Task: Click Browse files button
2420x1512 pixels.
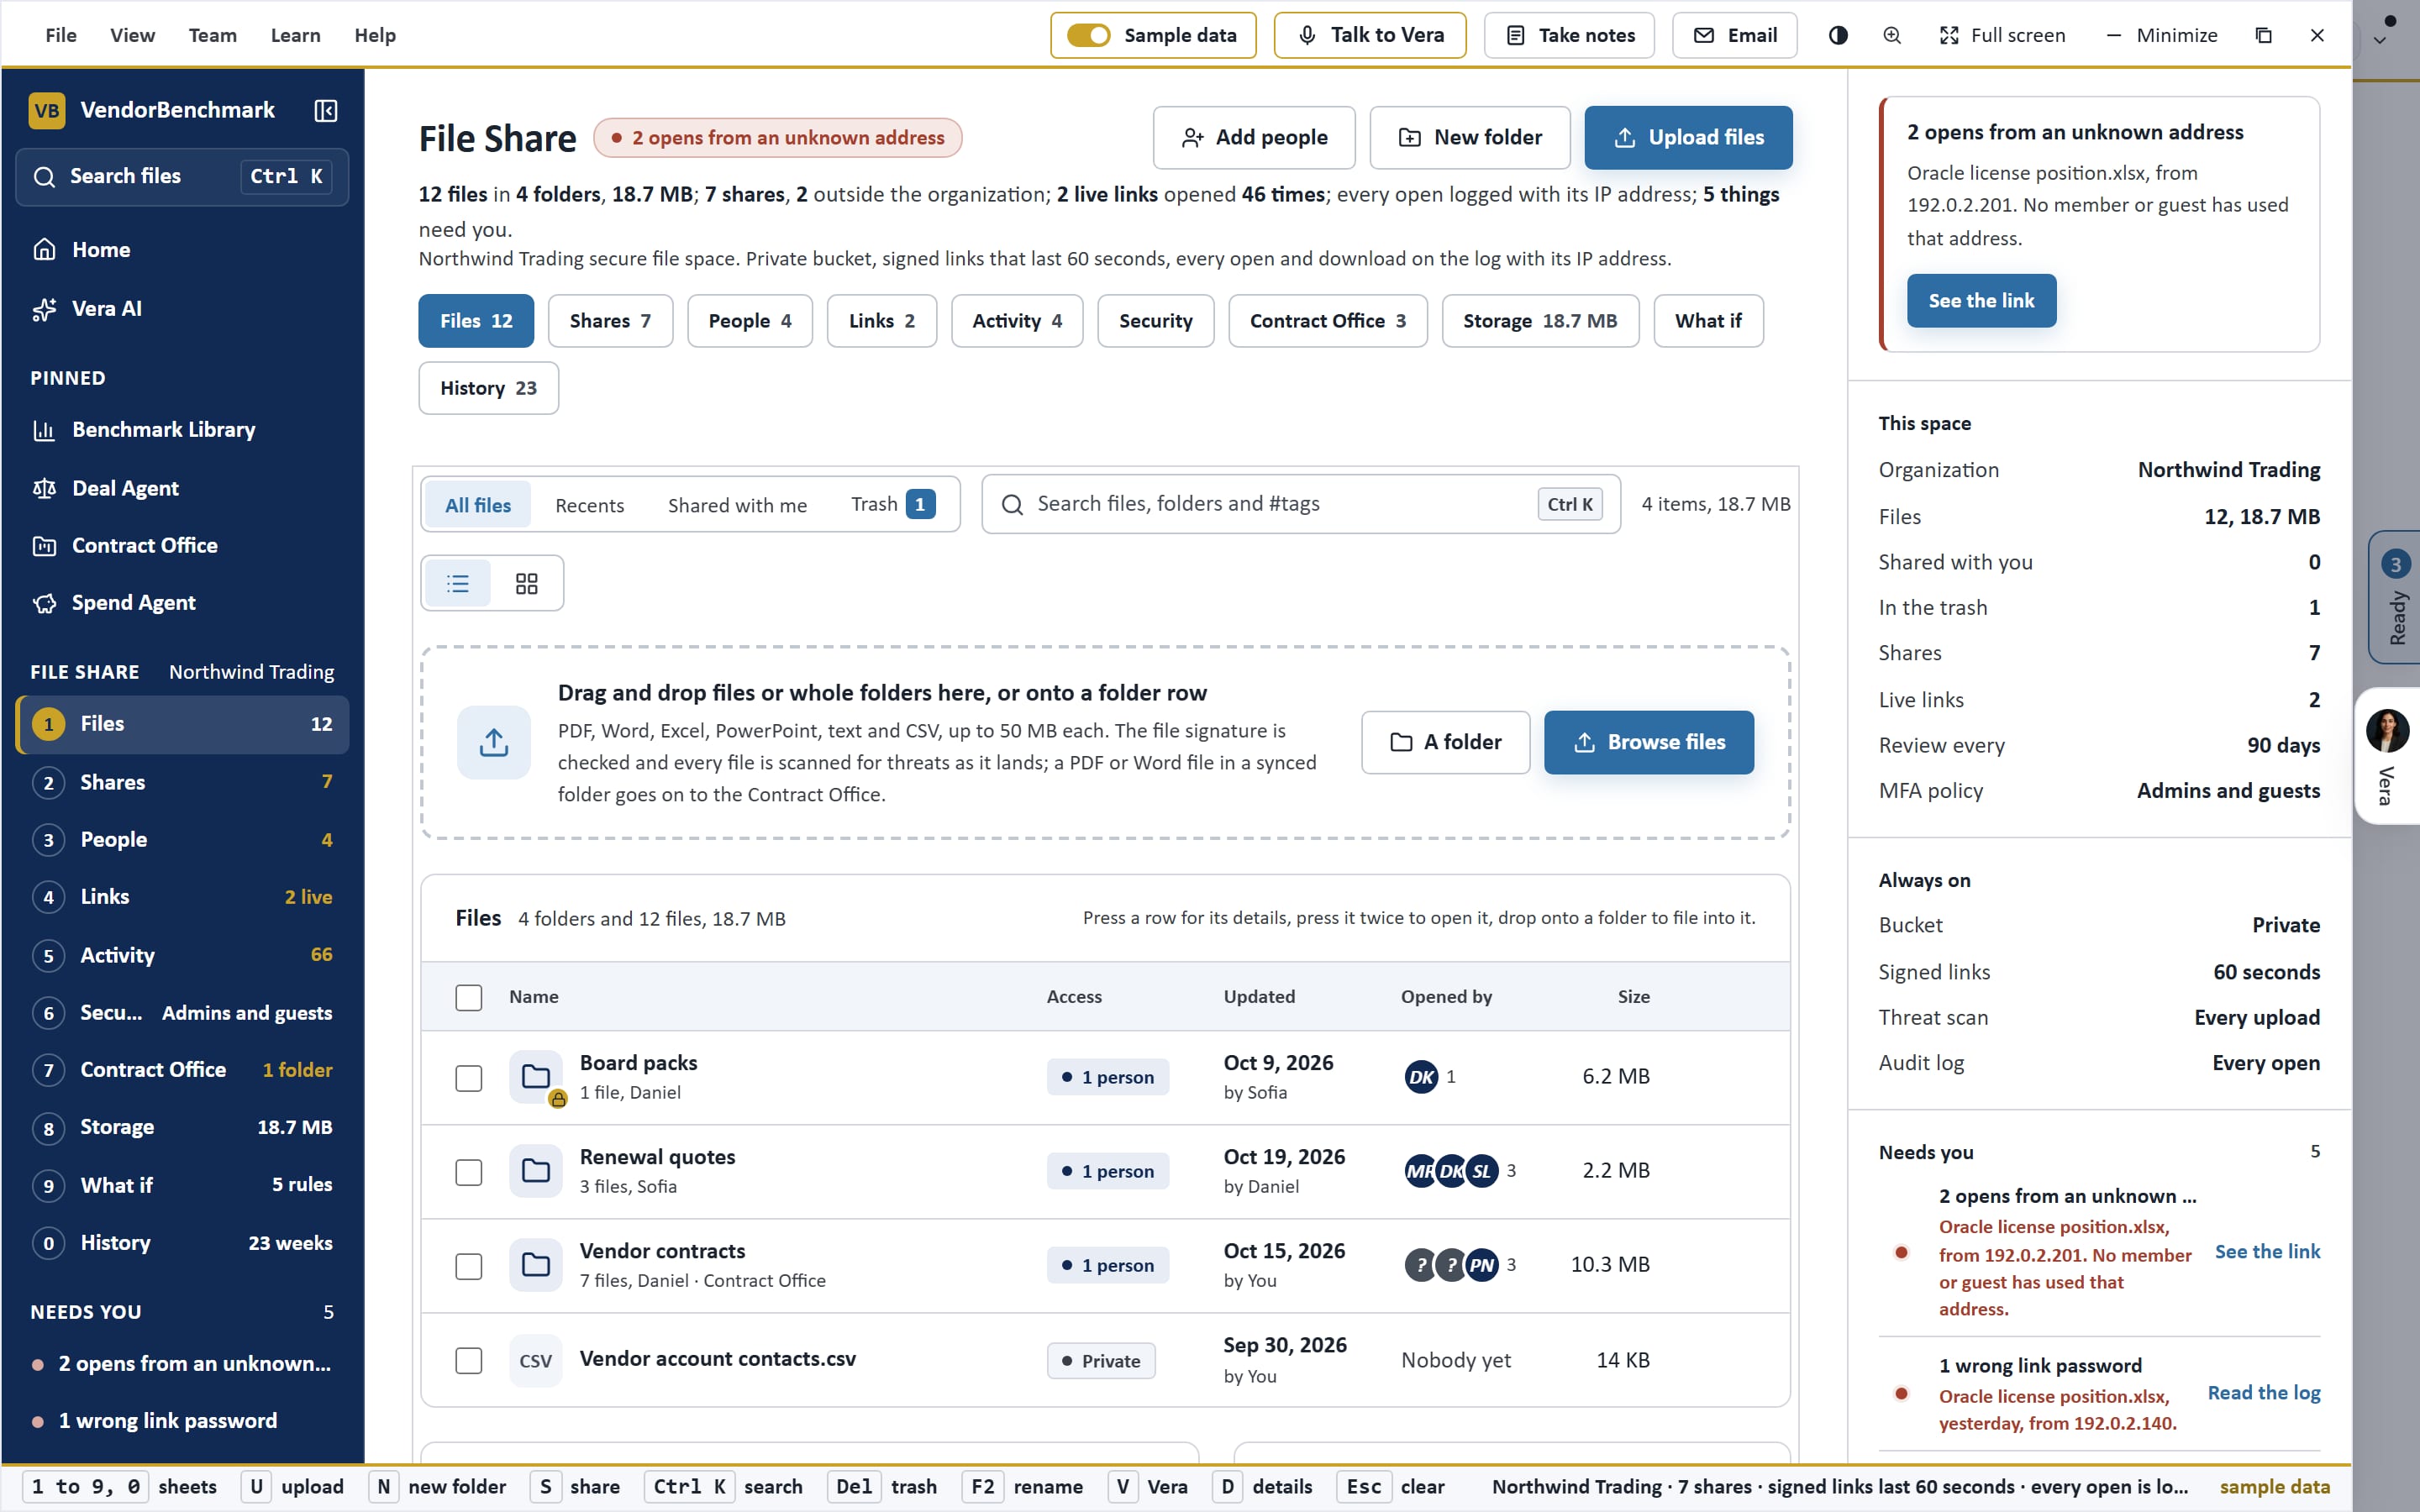Action: tap(1649, 742)
